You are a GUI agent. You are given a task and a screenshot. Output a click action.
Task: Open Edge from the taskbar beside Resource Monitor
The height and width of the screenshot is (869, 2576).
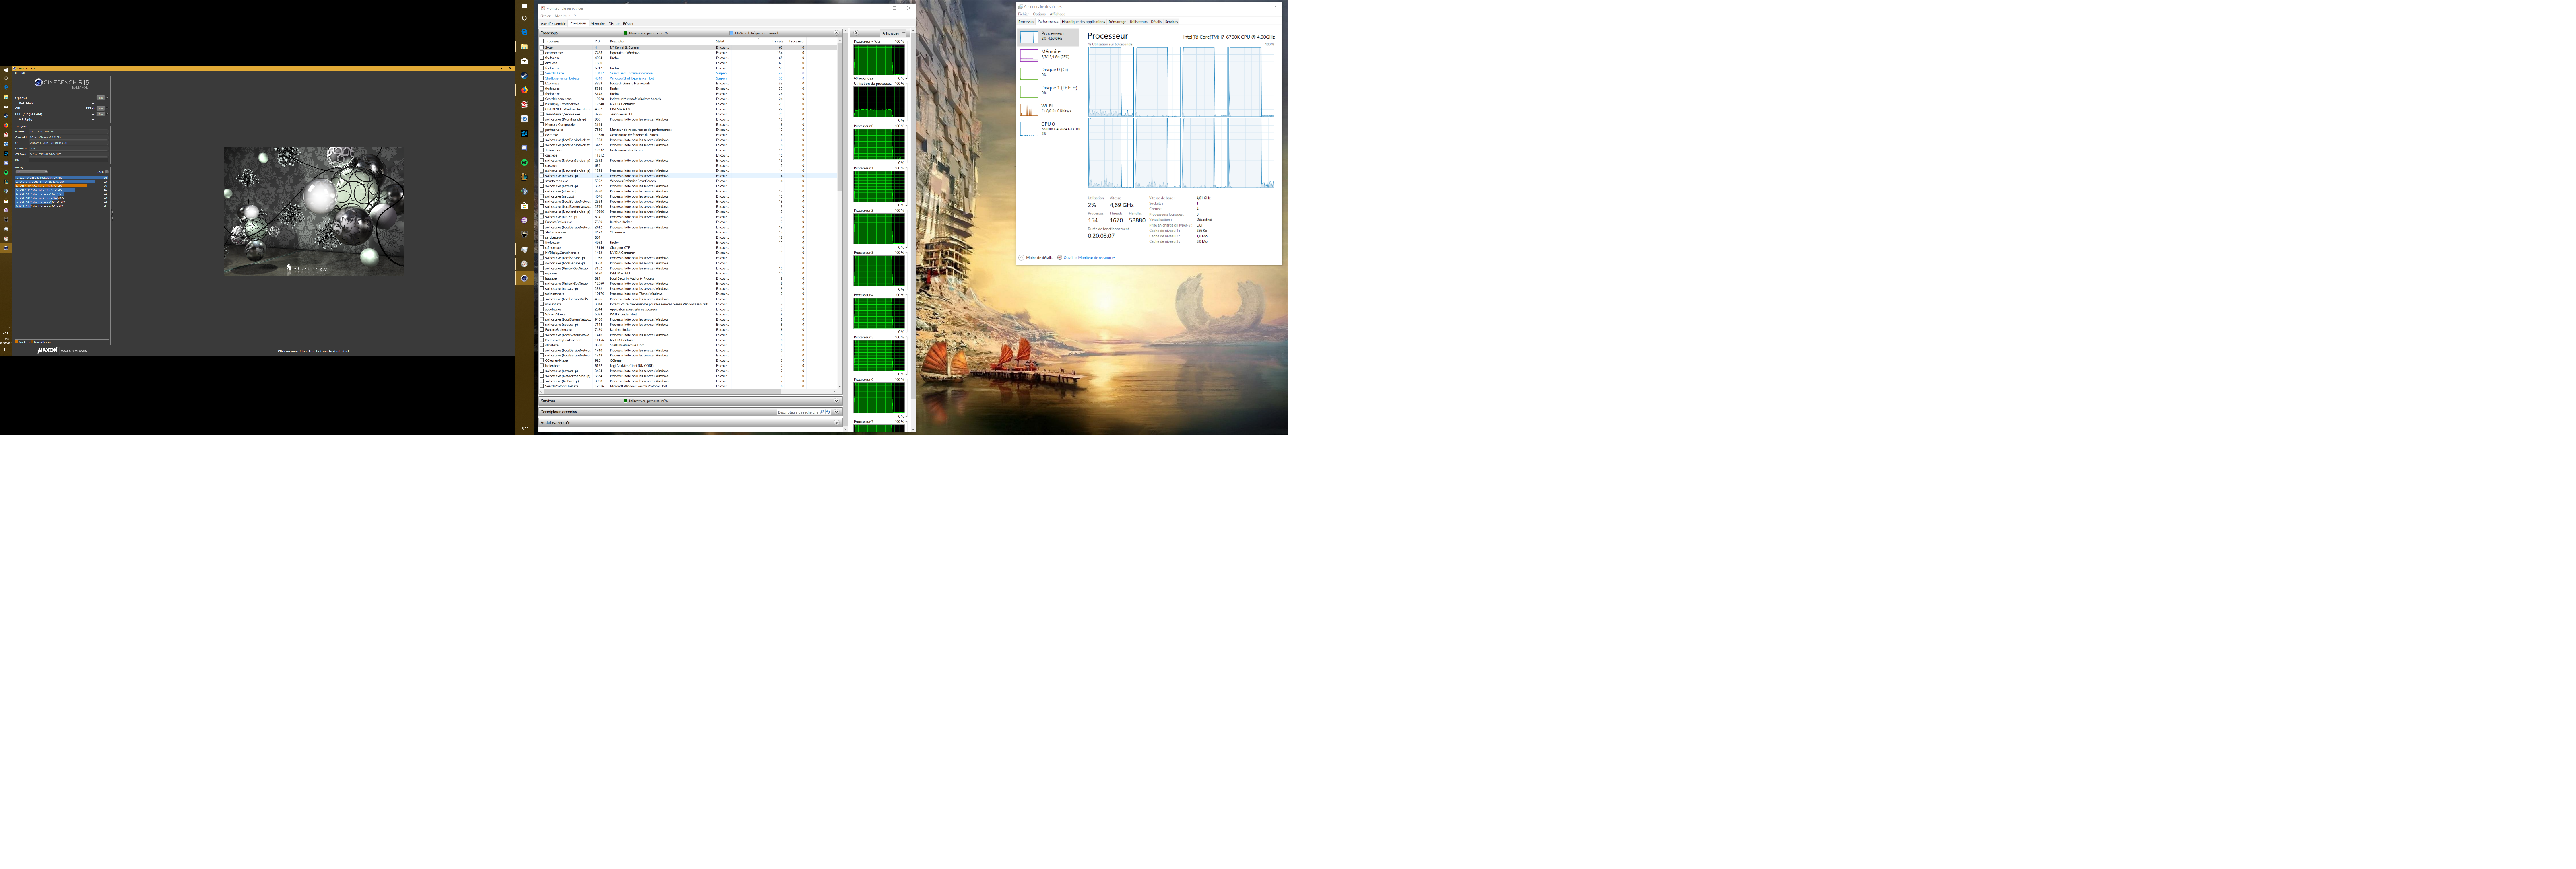[x=524, y=32]
